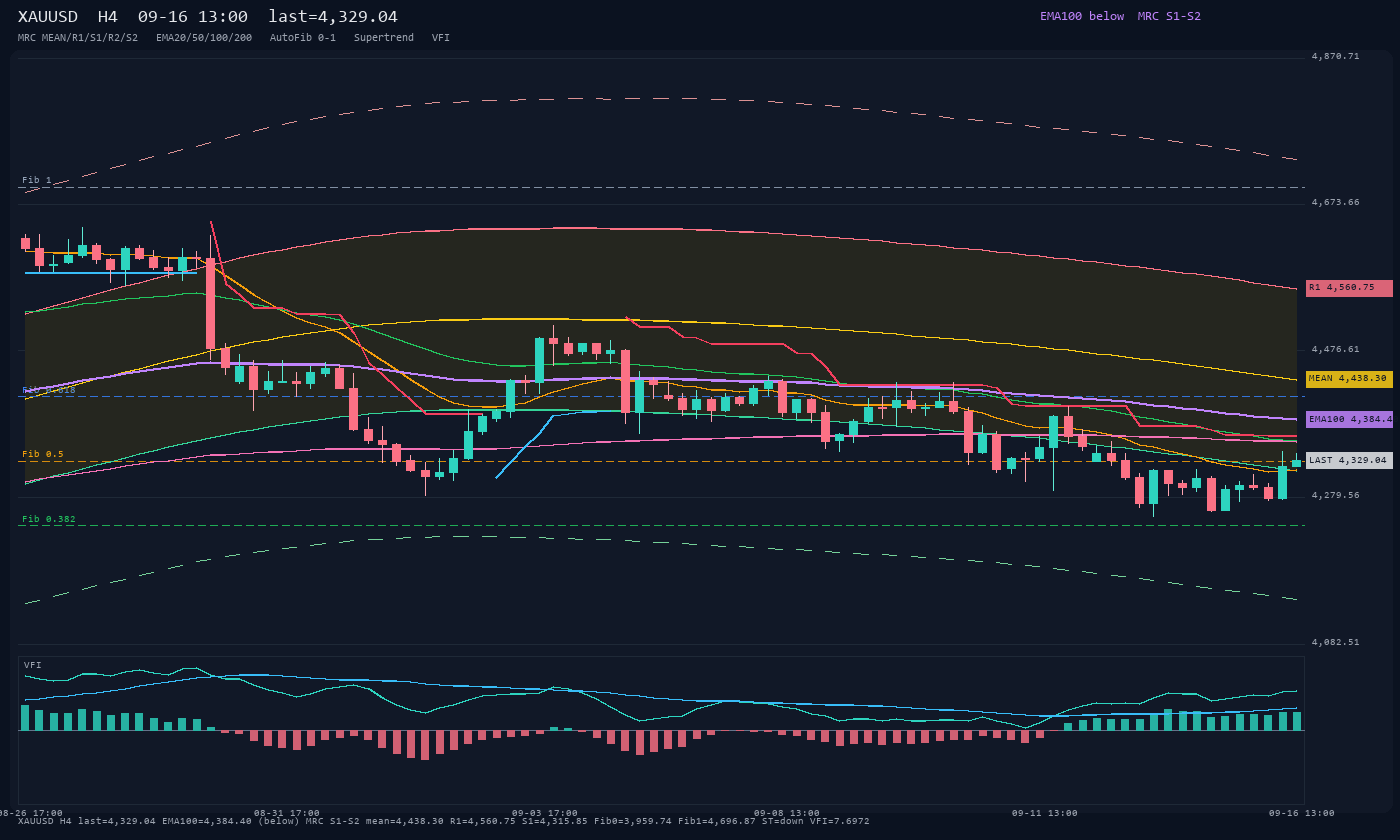Click the 4,082.51 price axis label
1400x840 pixels.
[1336, 642]
